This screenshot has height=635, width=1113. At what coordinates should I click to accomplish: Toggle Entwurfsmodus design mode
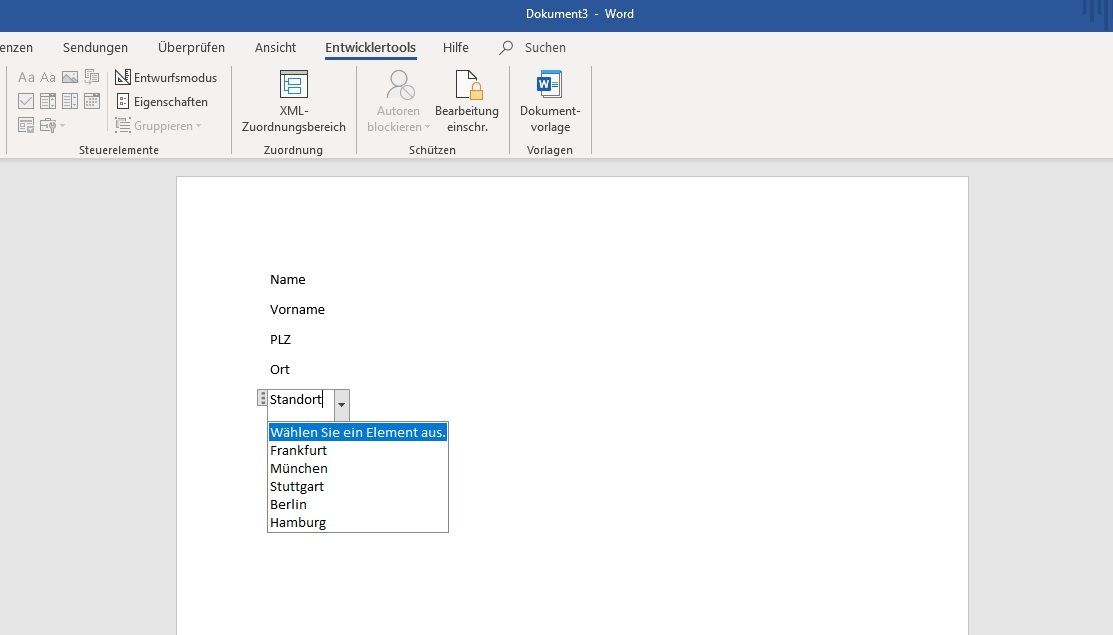[x=166, y=78]
